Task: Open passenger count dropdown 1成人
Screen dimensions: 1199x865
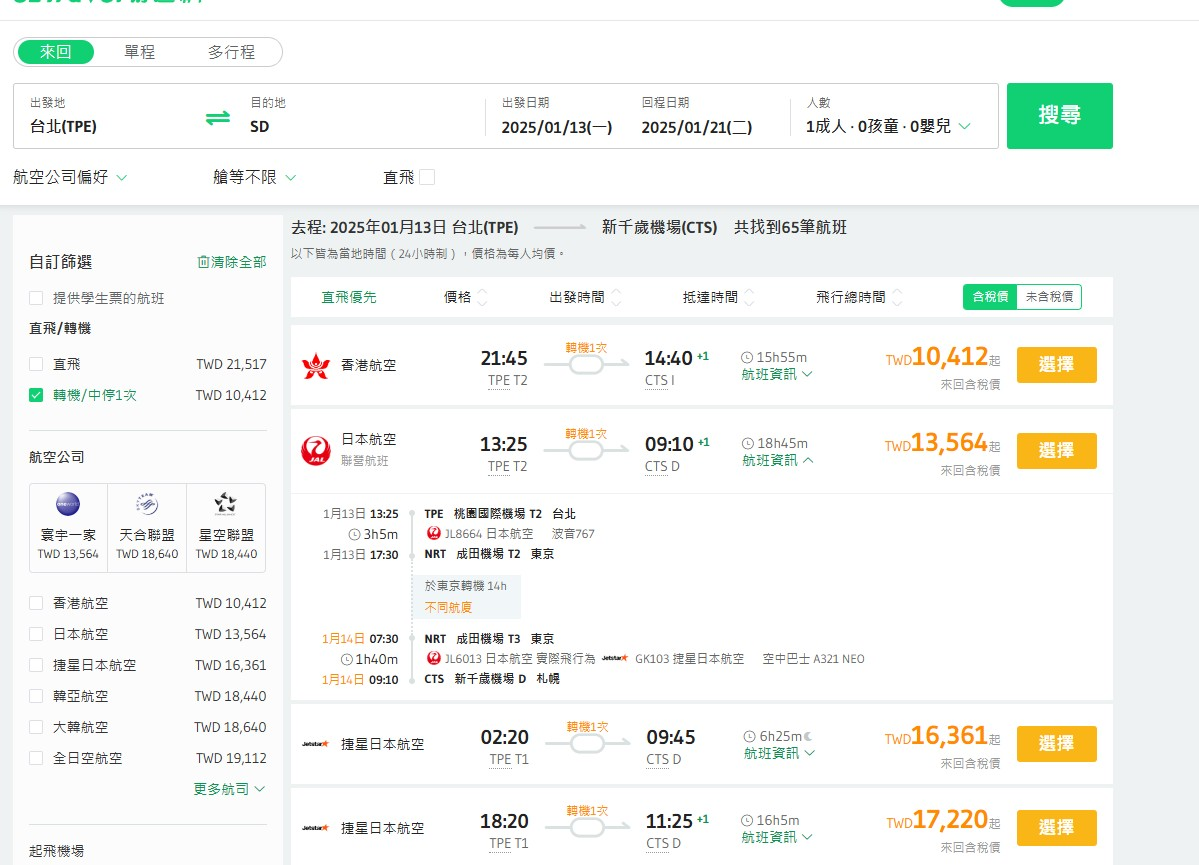Action: (x=888, y=125)
